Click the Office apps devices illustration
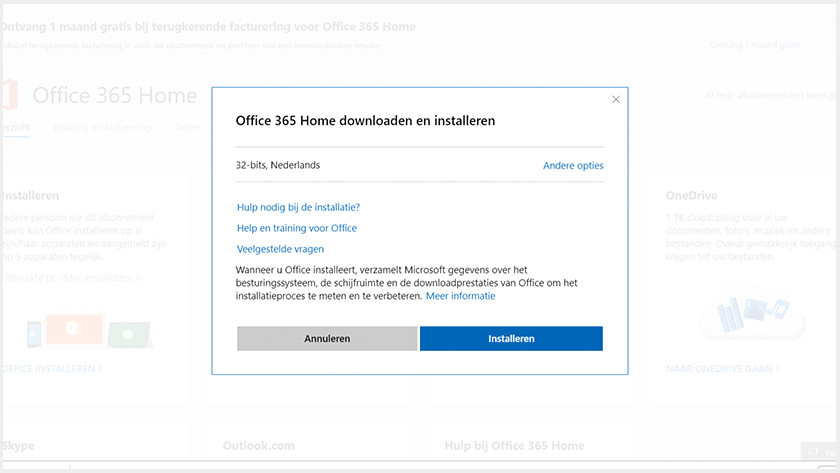 89,331
